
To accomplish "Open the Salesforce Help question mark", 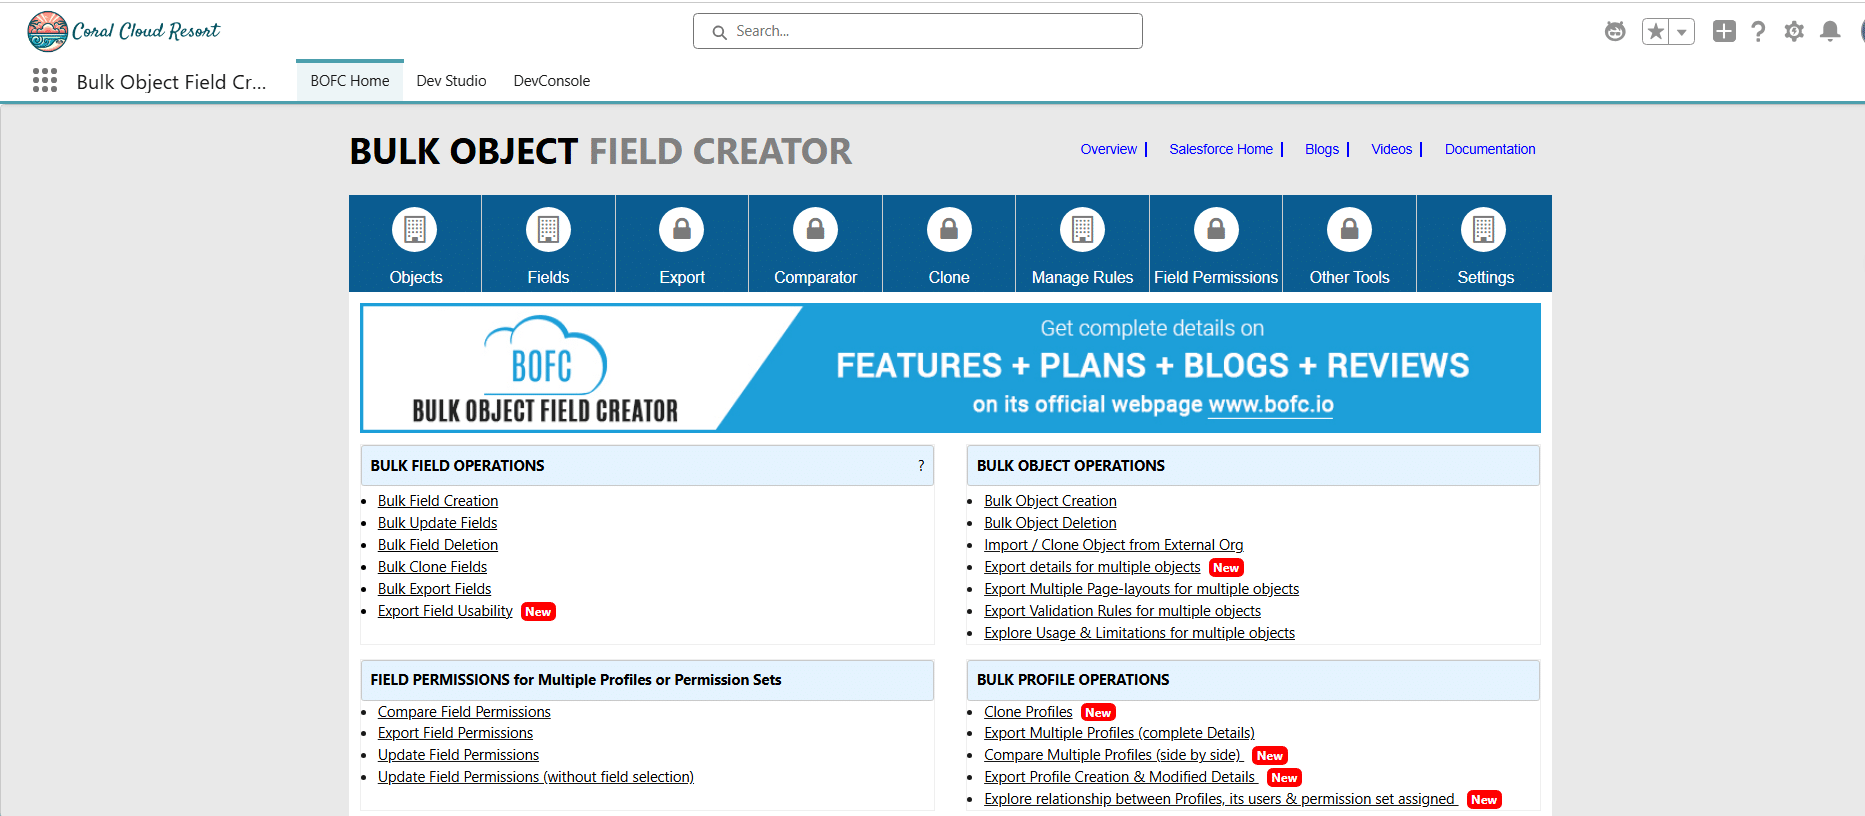I will point(1758,31).
